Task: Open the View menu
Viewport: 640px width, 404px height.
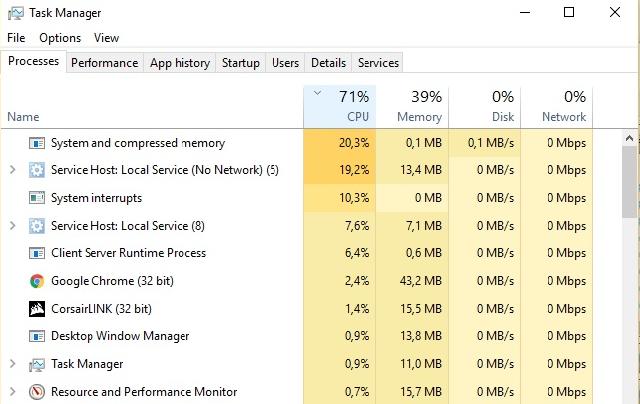Action: 106,38
